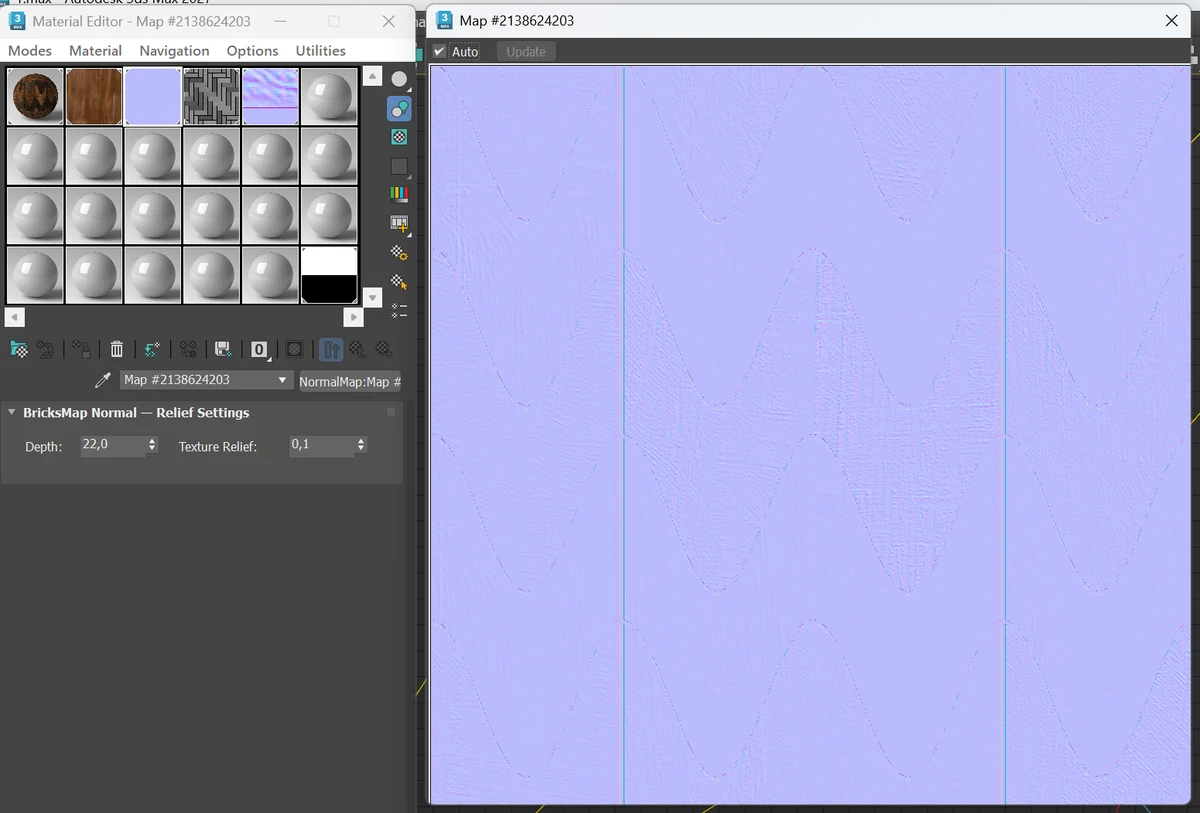The height and width of the screenshot is (813, 1200).
Task: Click sample slots scroll down arrow
Action: tap(373, 297)
